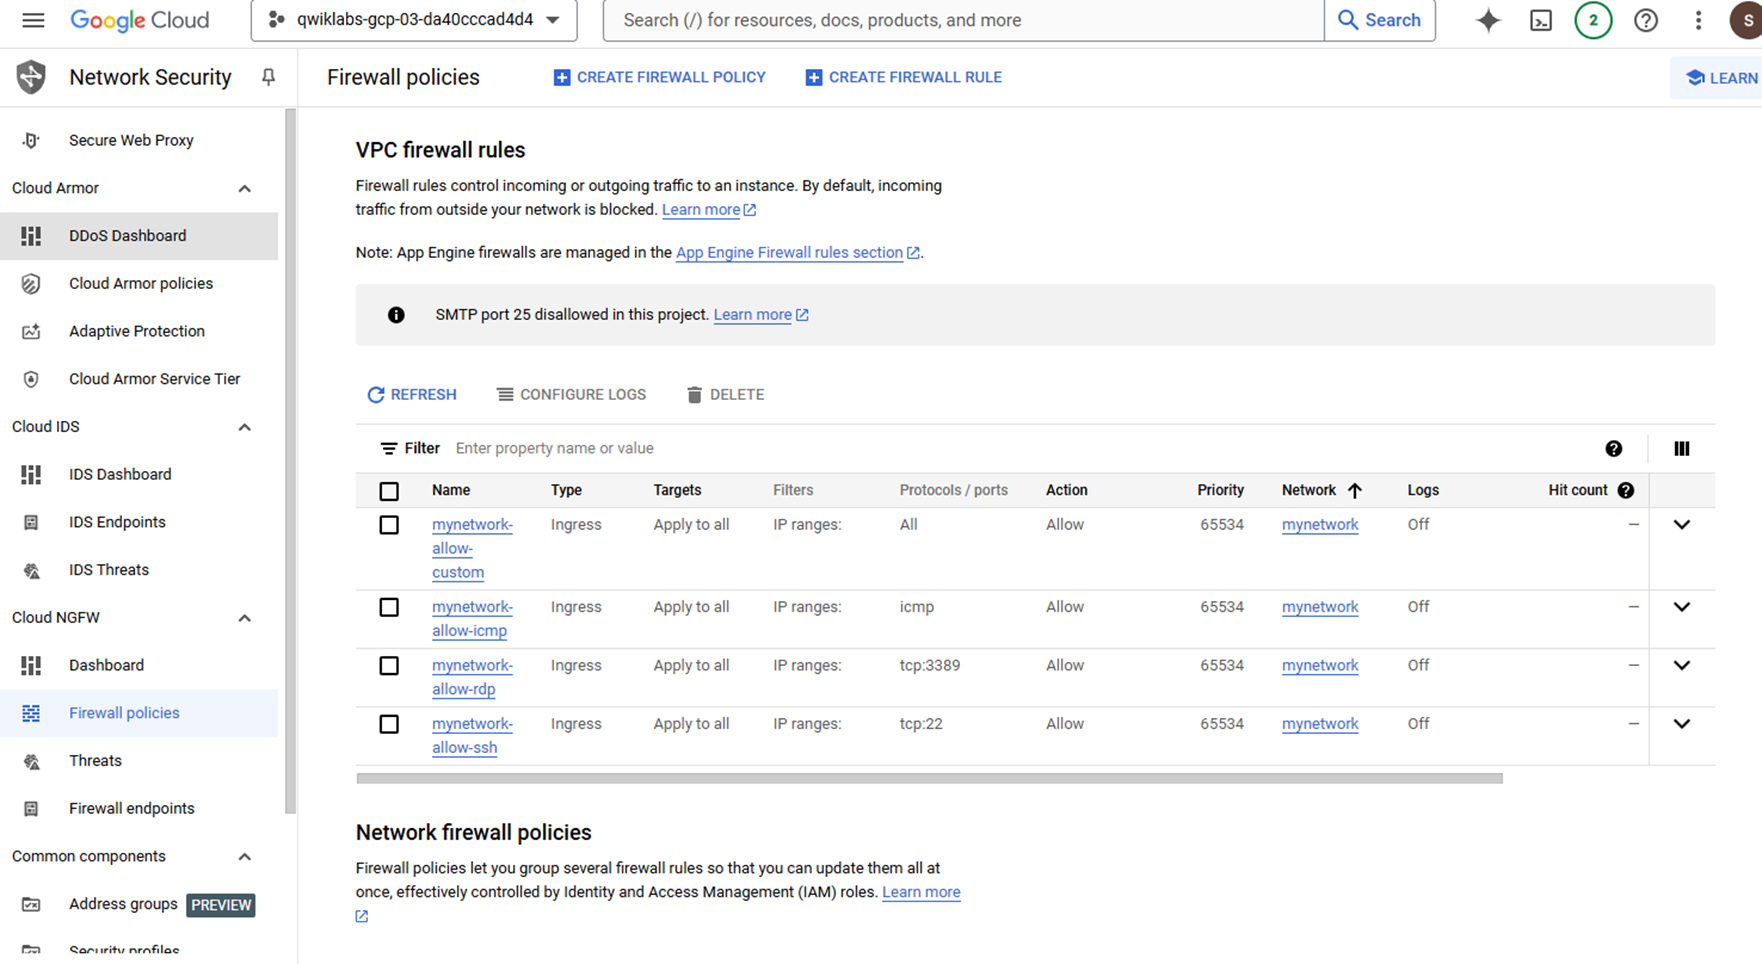Open DDoS Dashboard in sidebar
This screenshot has width=1762, height=964.
(x=139, y=236)
